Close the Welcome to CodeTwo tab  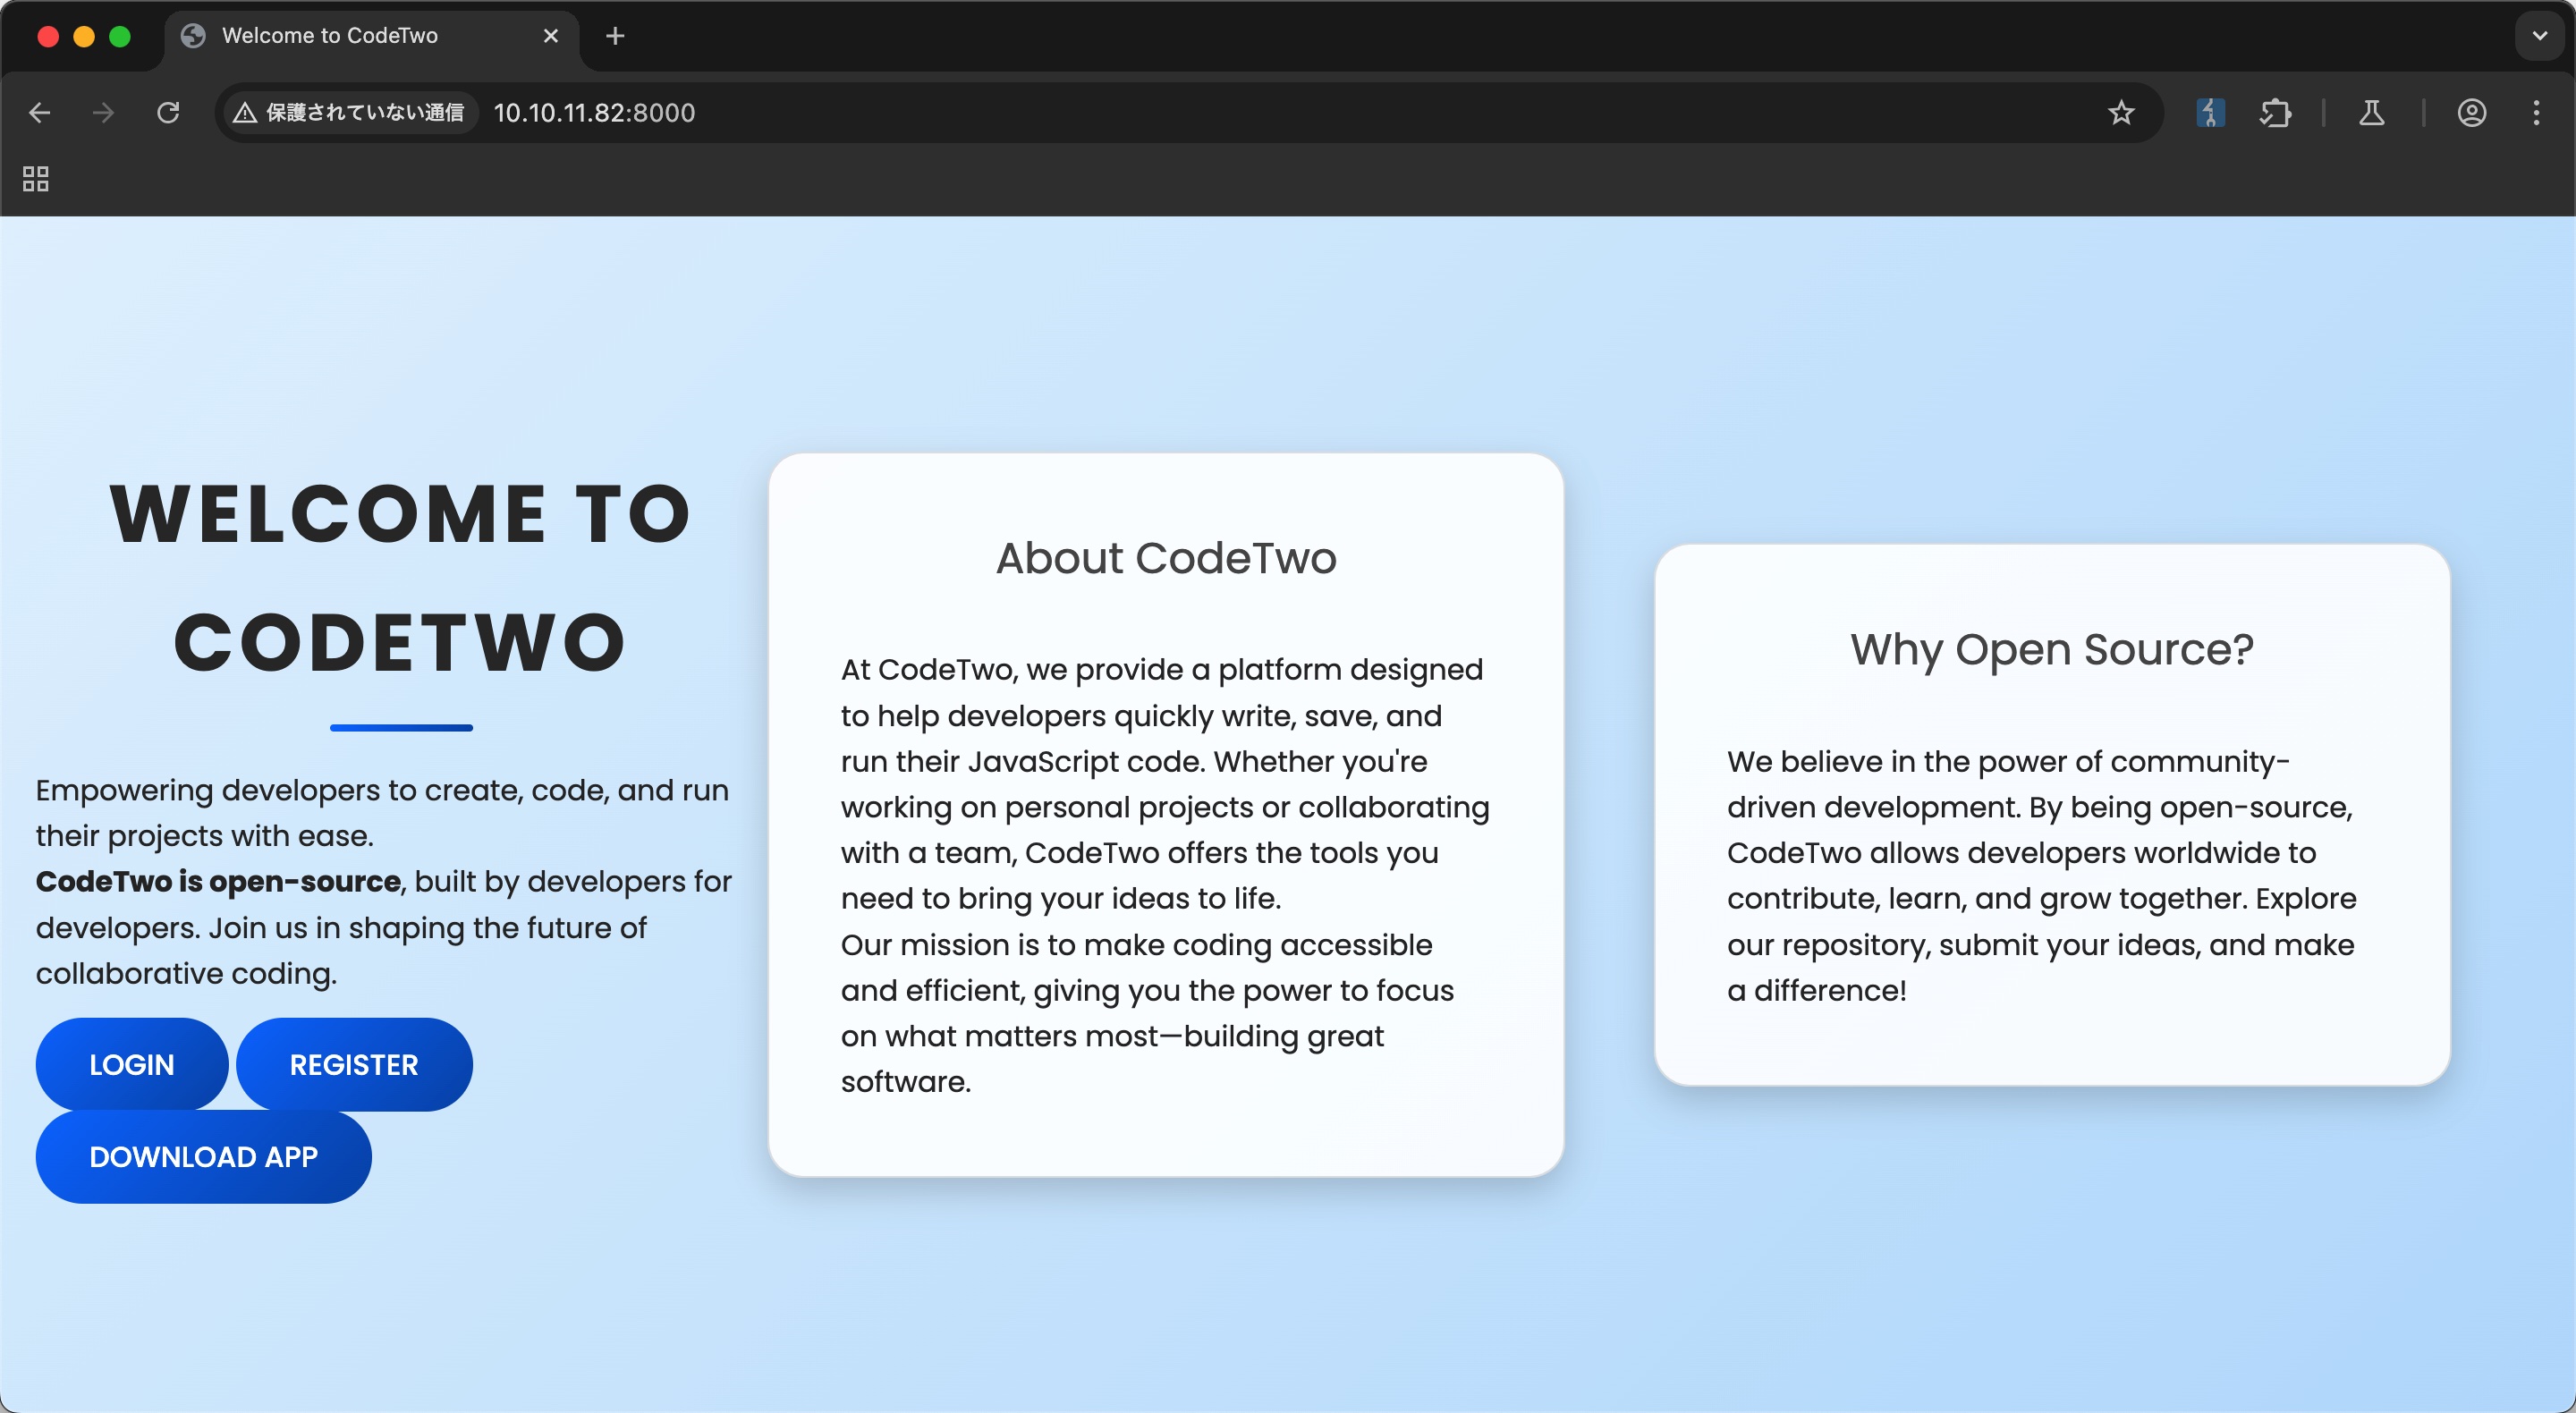pos(550,36)
